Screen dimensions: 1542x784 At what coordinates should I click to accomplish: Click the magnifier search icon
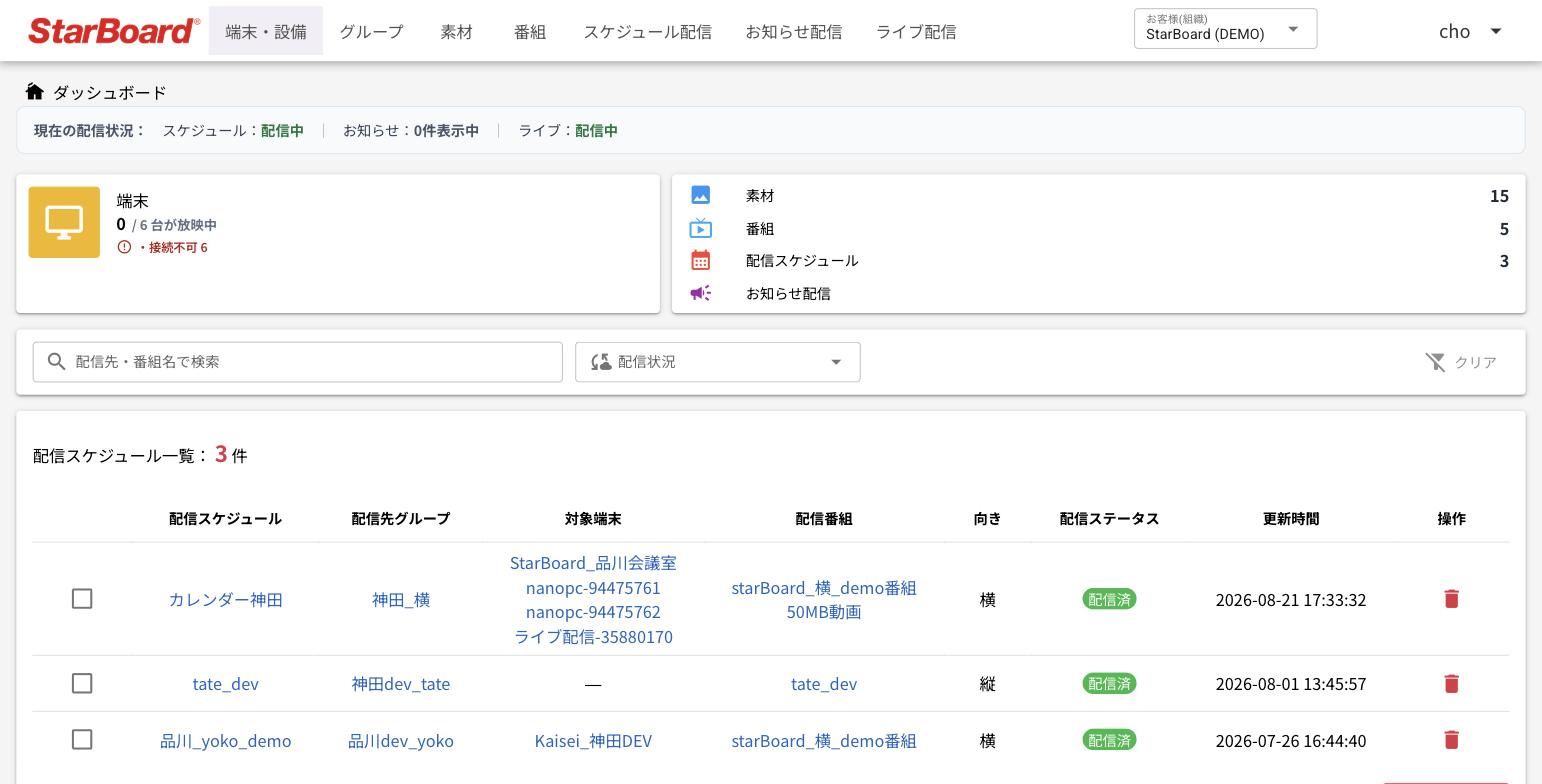tap(57, 362)
